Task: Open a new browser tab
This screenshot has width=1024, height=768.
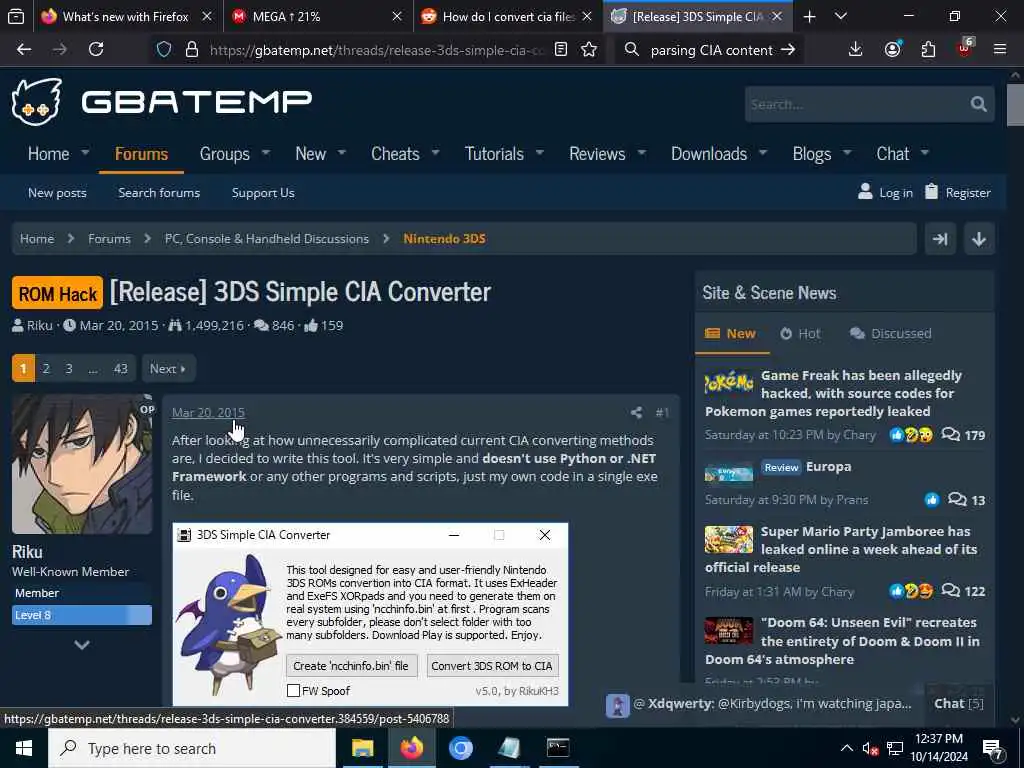Action: pyautogui.click(x=809, y=16)
